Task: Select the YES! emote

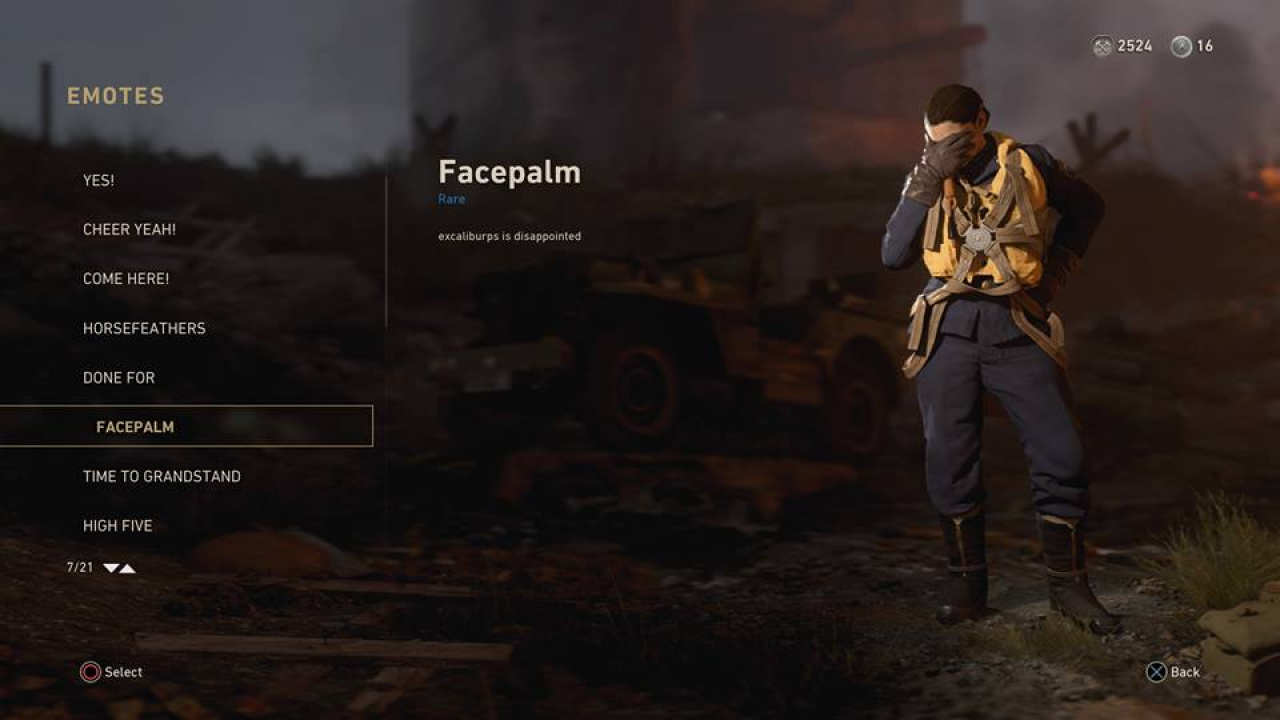Action: tap(98, 180)
